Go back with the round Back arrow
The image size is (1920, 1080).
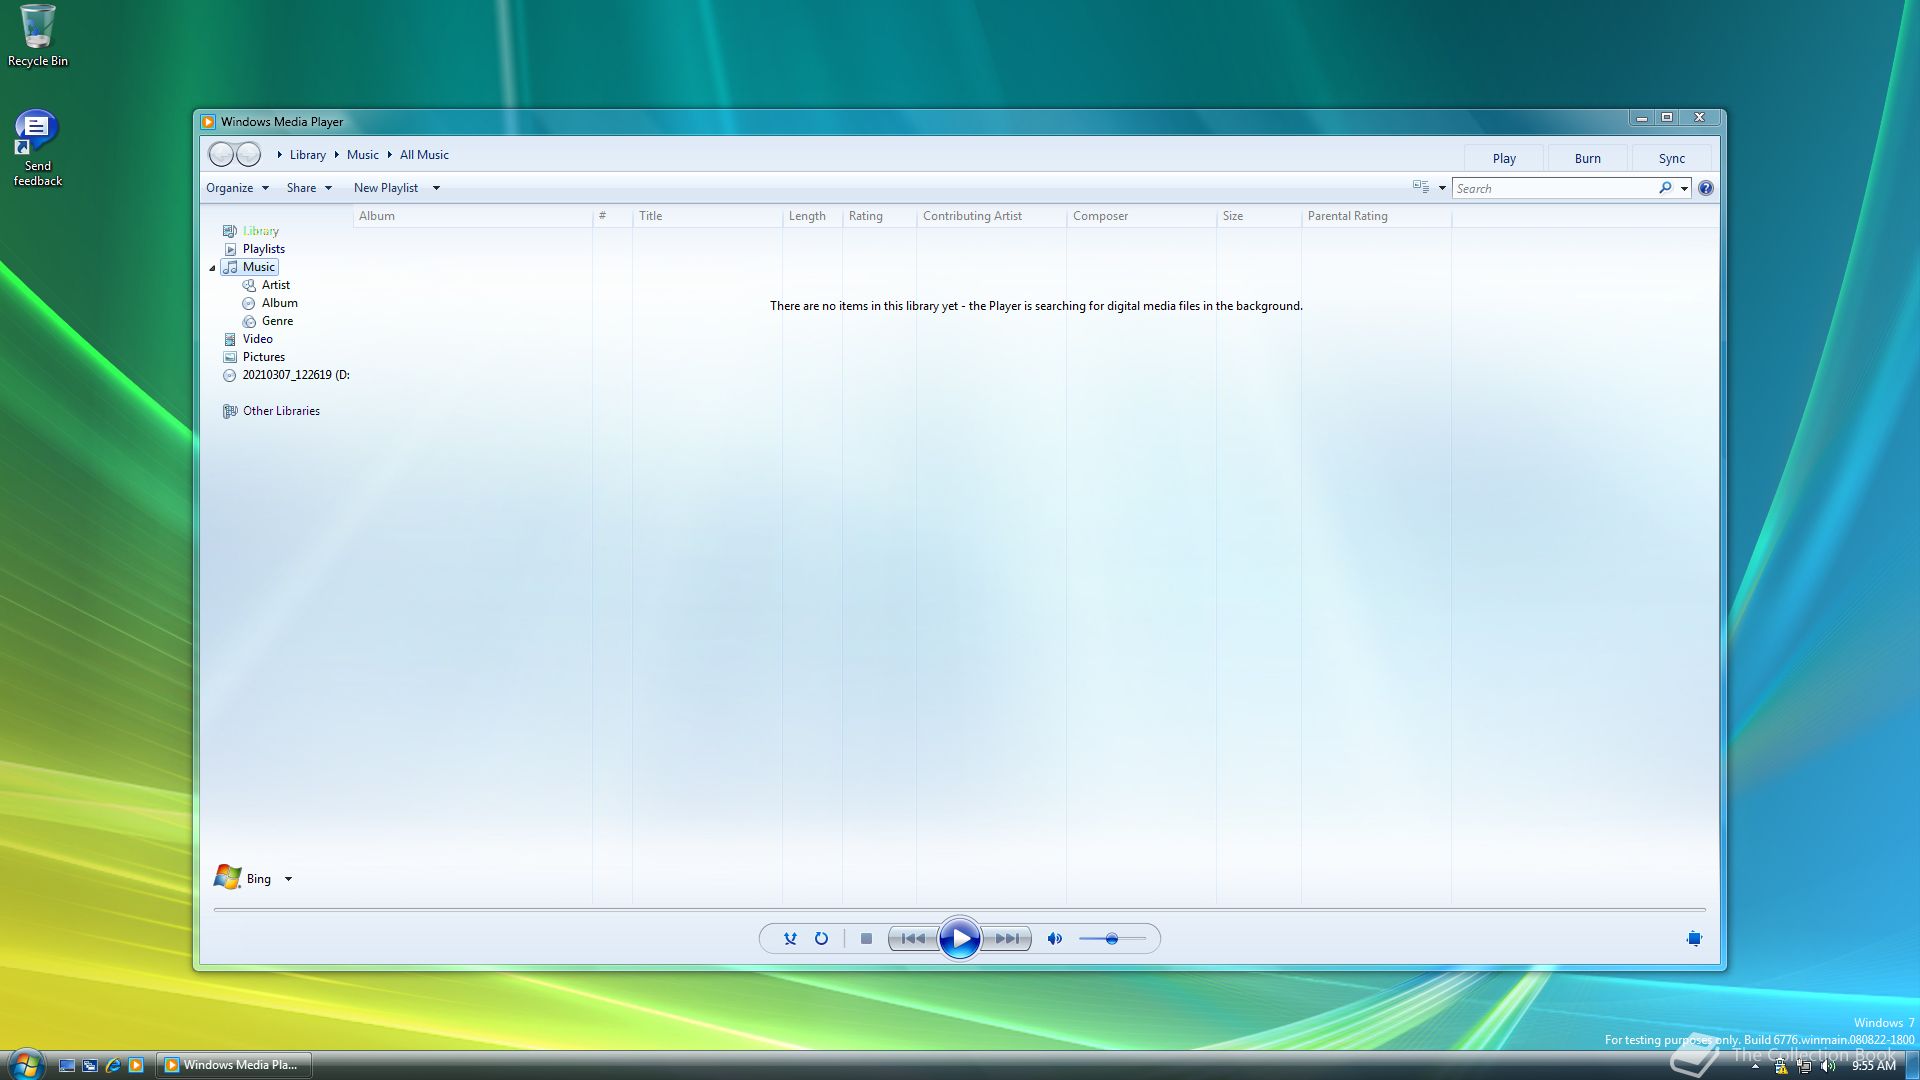click(x=221, y=155)
